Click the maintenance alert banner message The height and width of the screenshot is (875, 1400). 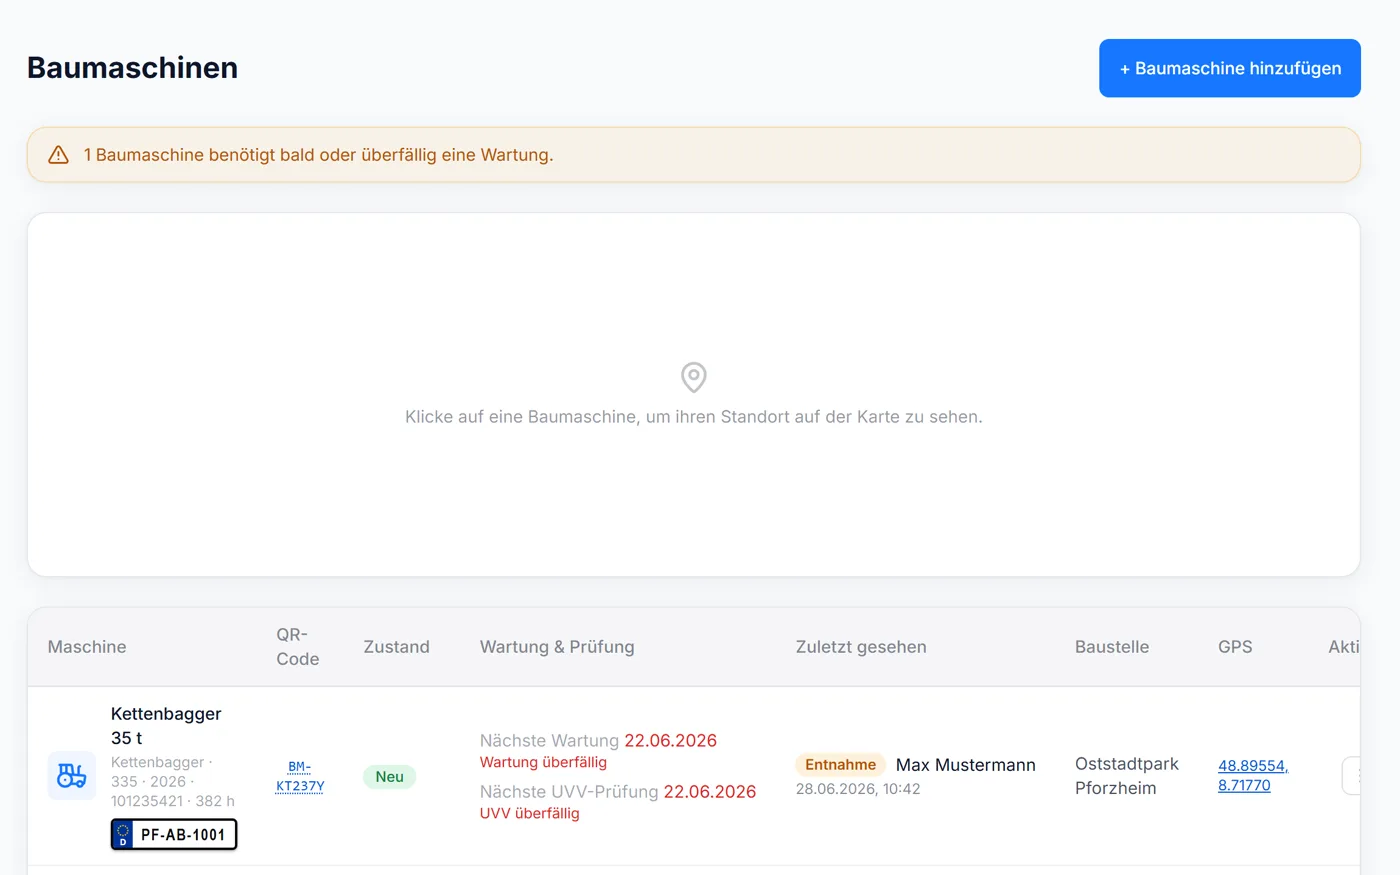coord(319,155)
